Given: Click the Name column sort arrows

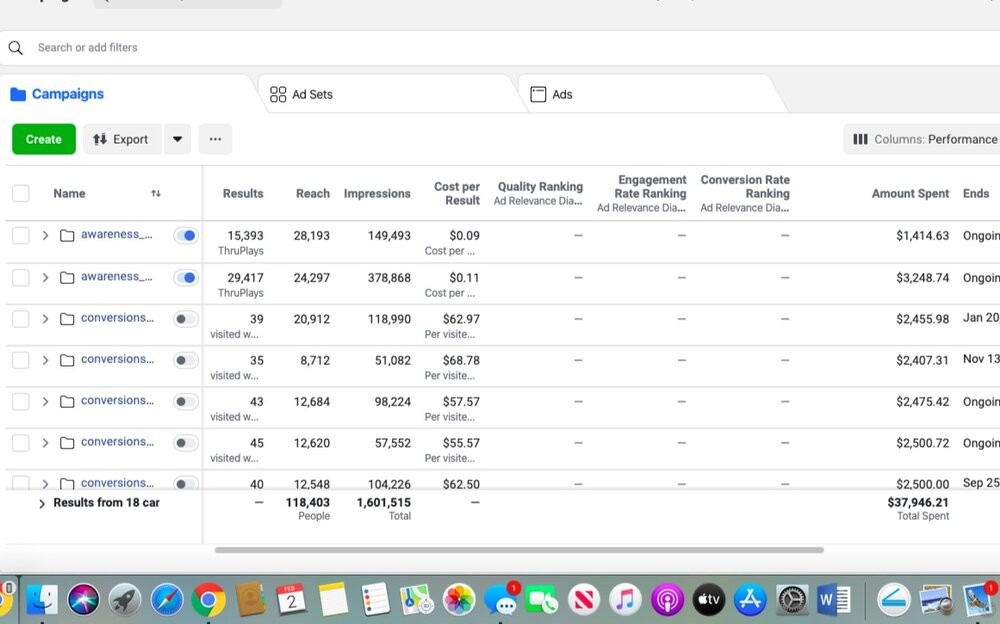Looking at the screenshot, I should click(155, 193).
